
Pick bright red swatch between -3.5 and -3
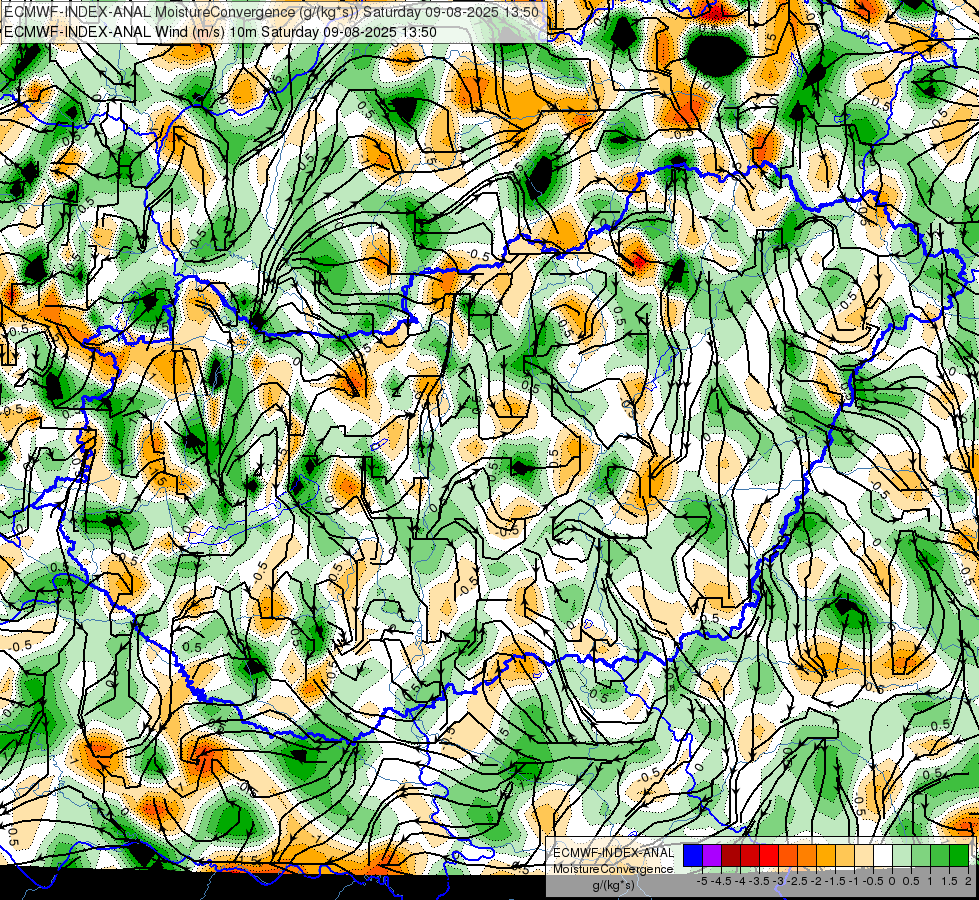pyautogui.click(x=769, y=856)
